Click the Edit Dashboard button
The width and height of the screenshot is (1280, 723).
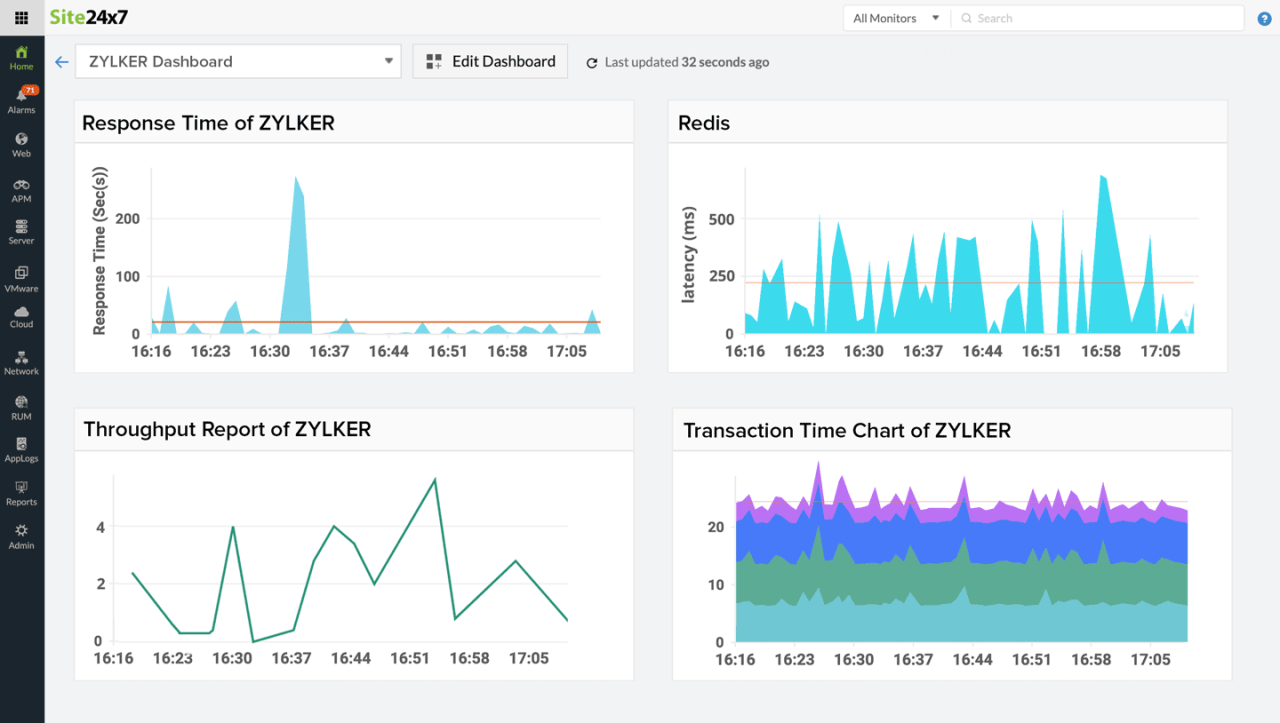[490, 61]
